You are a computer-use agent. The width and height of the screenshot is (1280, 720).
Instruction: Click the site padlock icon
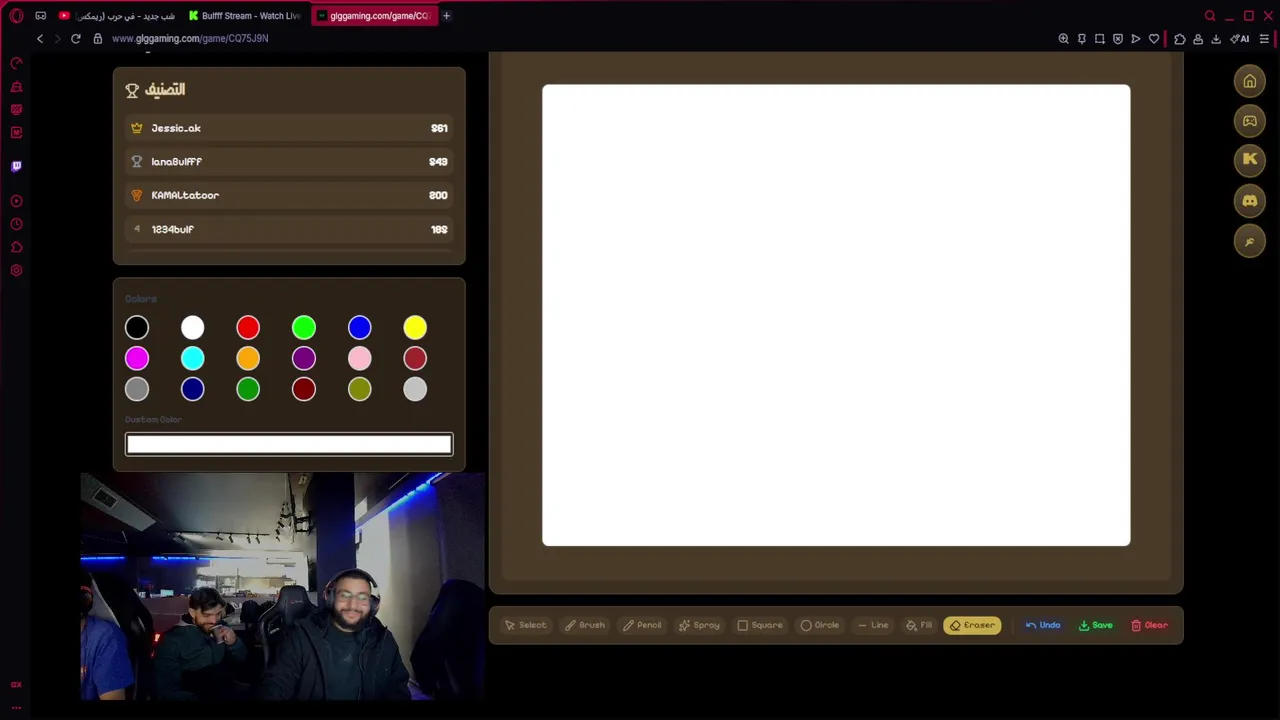pos(98,38)
